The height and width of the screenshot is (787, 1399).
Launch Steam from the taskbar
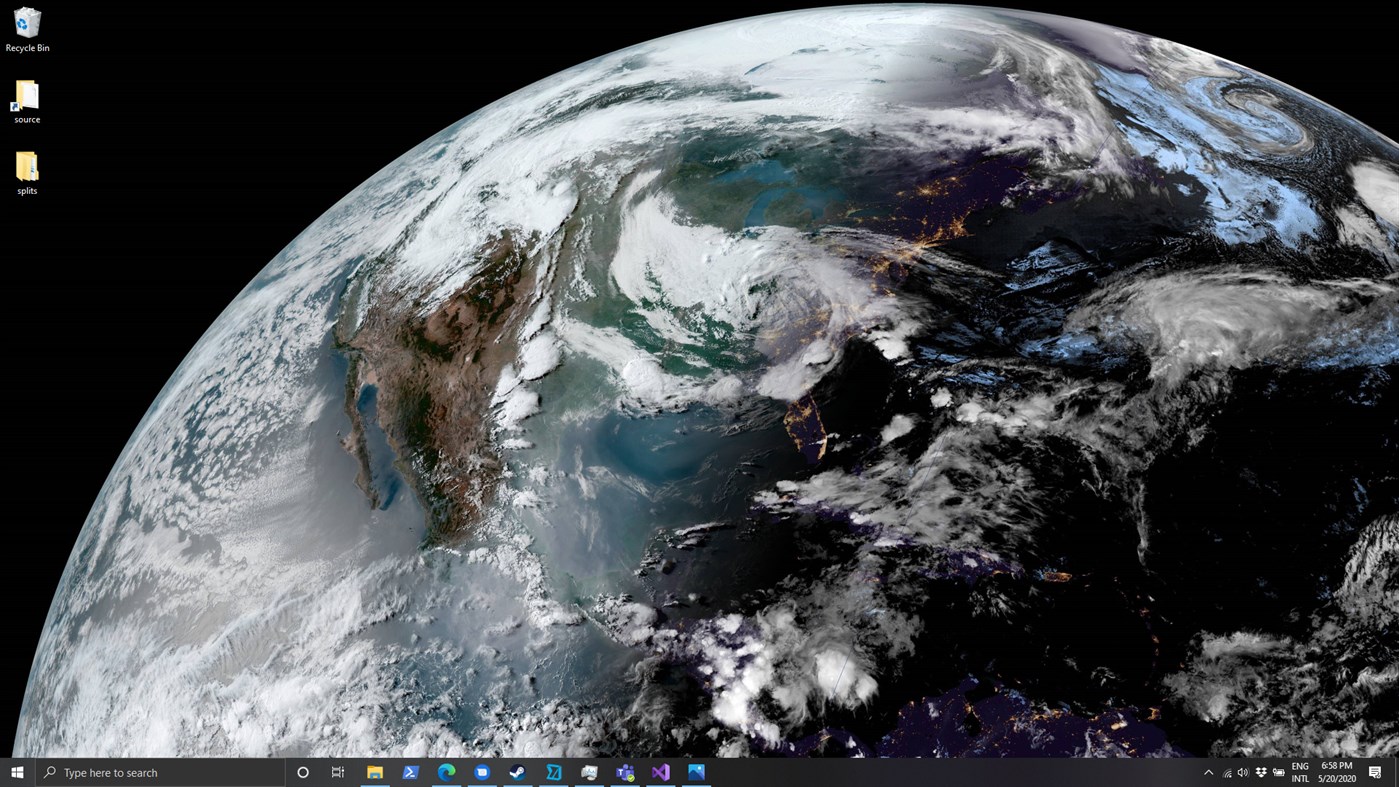[x=516, y=772]
